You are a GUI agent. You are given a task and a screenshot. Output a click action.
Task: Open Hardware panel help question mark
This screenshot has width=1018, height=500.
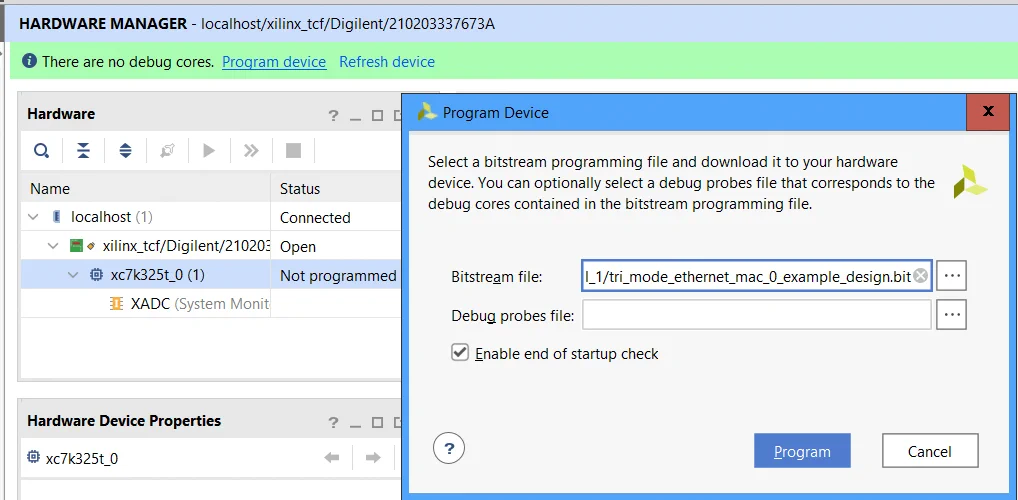333,116
